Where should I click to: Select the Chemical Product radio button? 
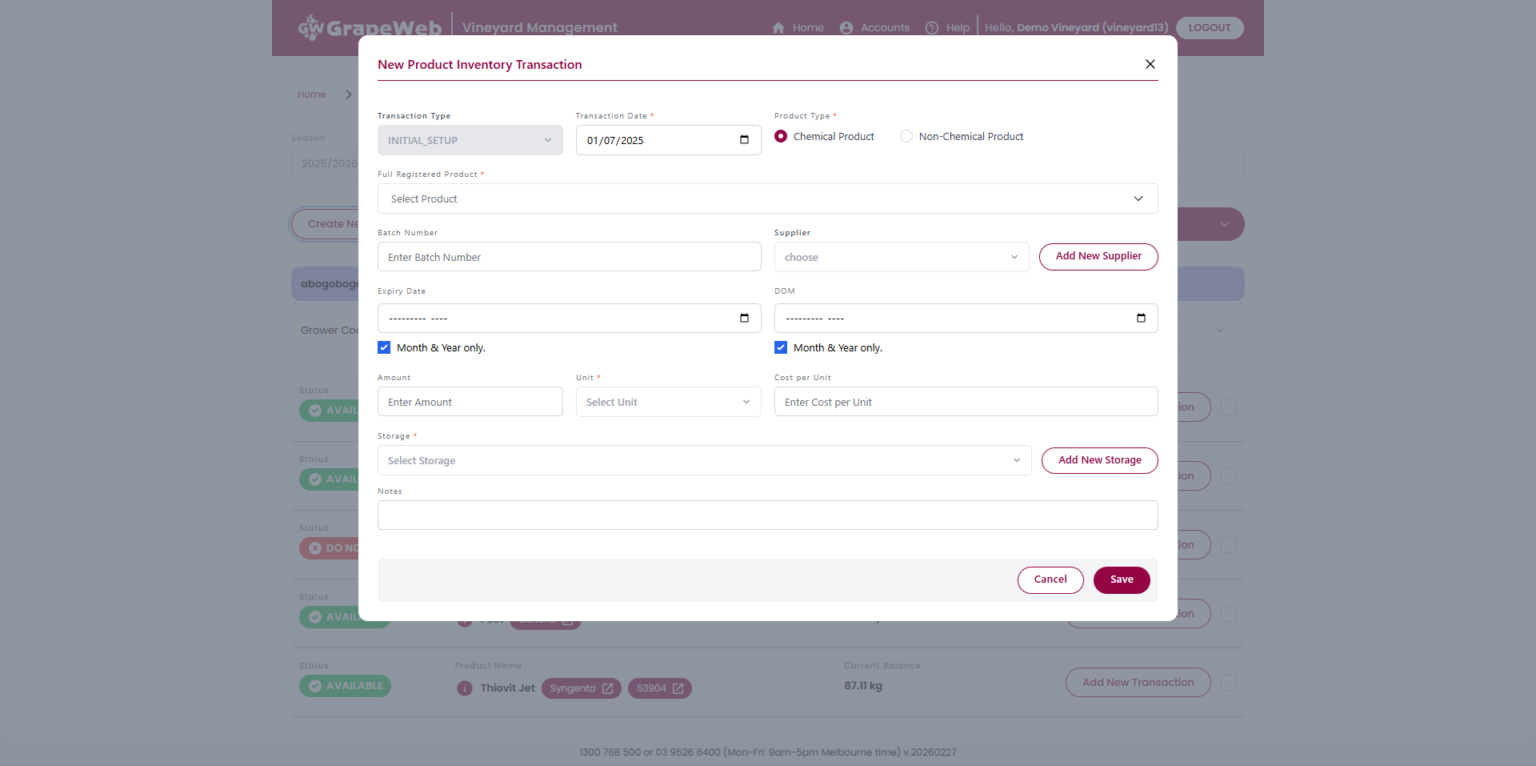click(x=781, y=136)
